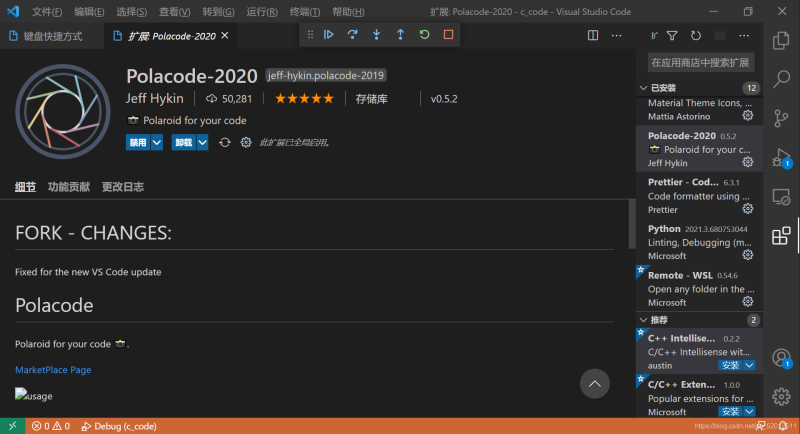
Task: Uninstall the Polacode-2020 extension
Action: [184, 142]
